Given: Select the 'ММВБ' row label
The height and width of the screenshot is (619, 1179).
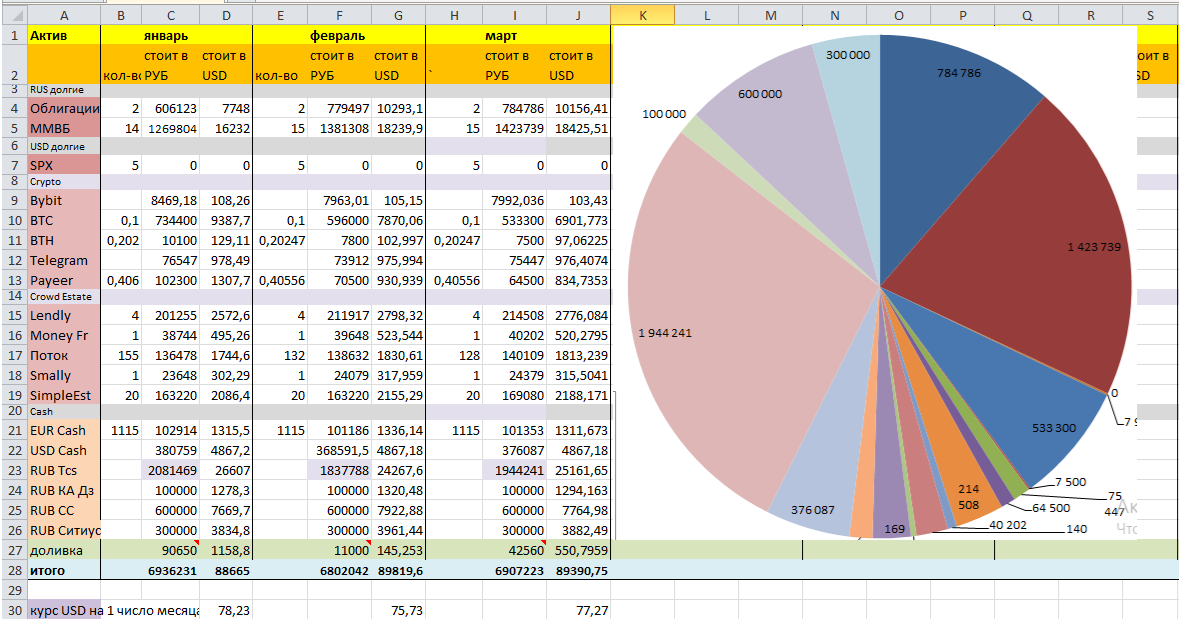Looking at the screenshot, I should click(64, 128).
